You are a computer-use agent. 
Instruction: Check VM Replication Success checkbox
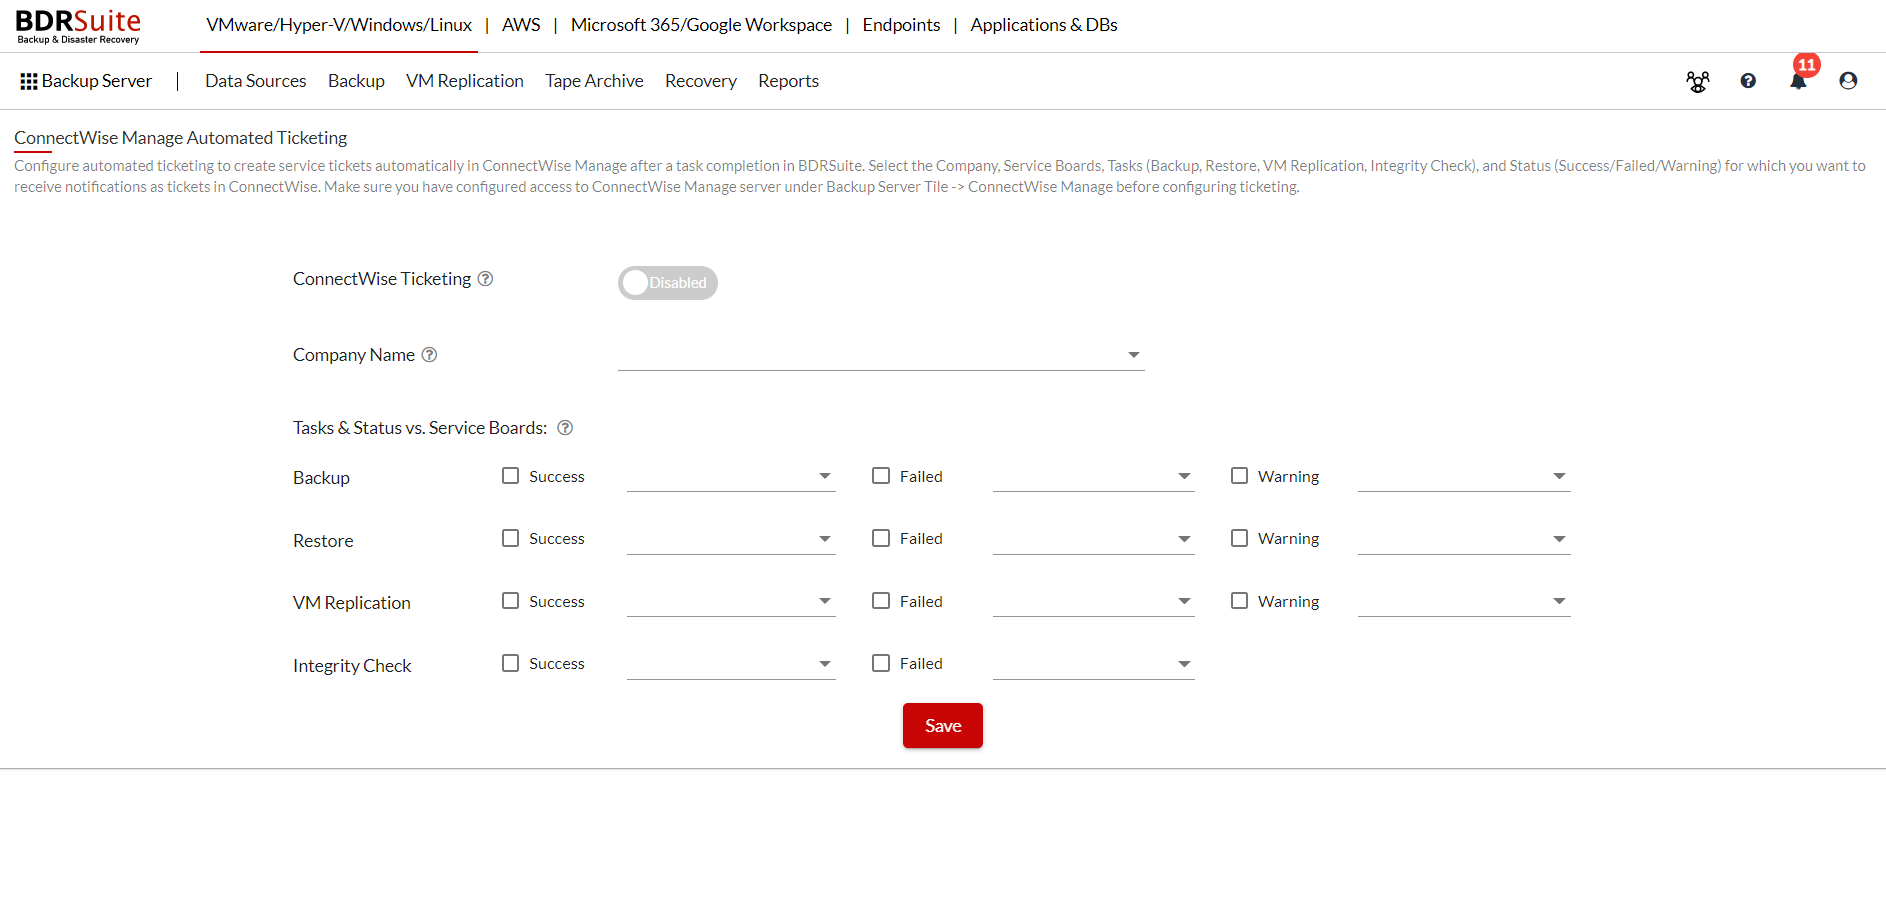(510, 601)
